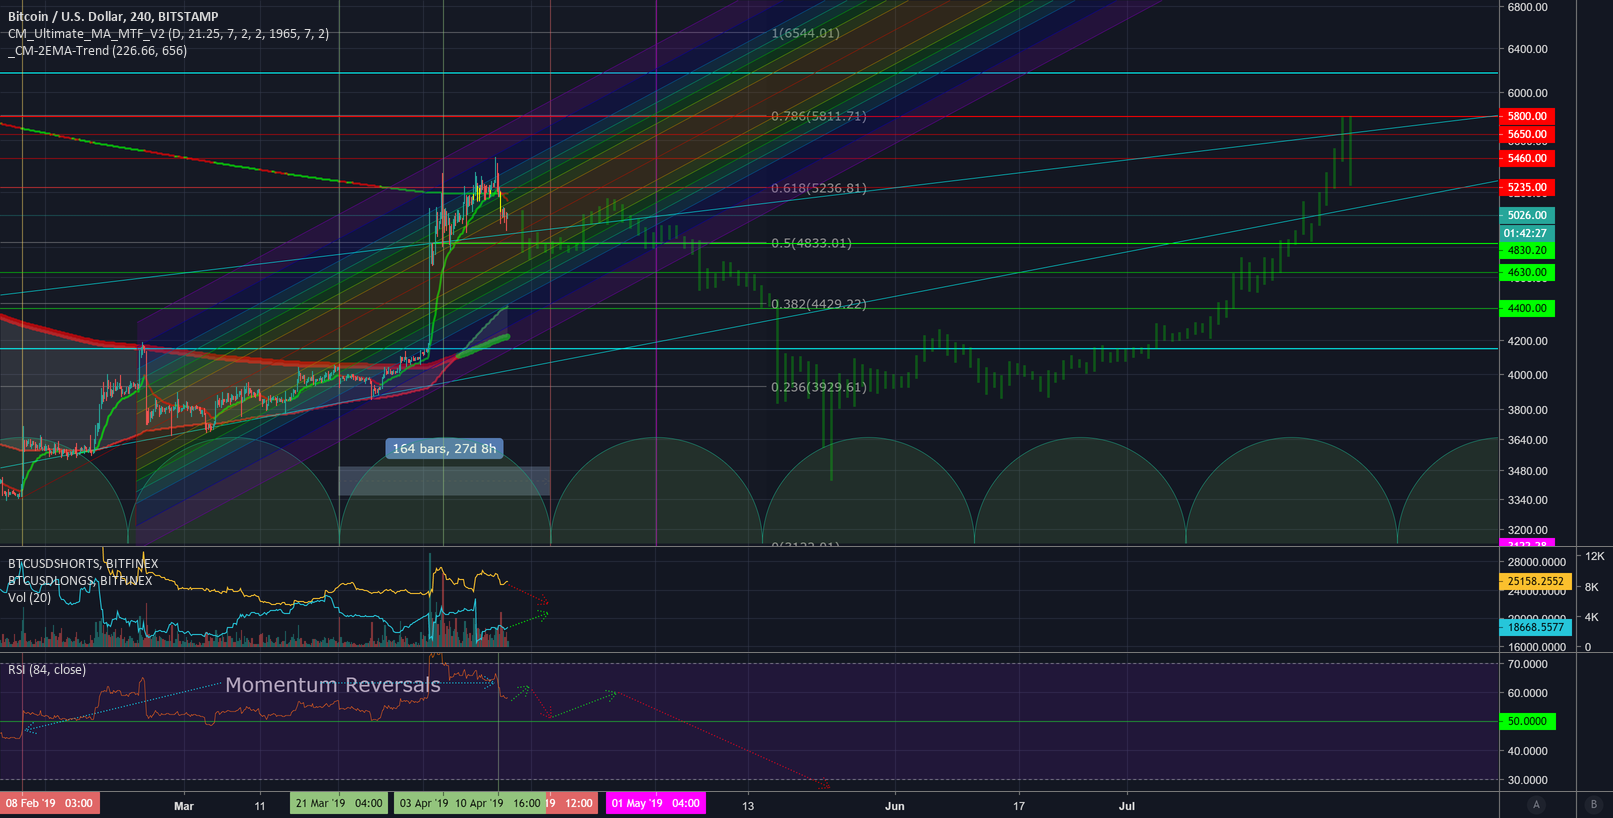Viewport: 1613px width, 818px height.
Task: Select the CM_Ultimate_MA_MTF_V2 indicator label
Action: (168, 33)
